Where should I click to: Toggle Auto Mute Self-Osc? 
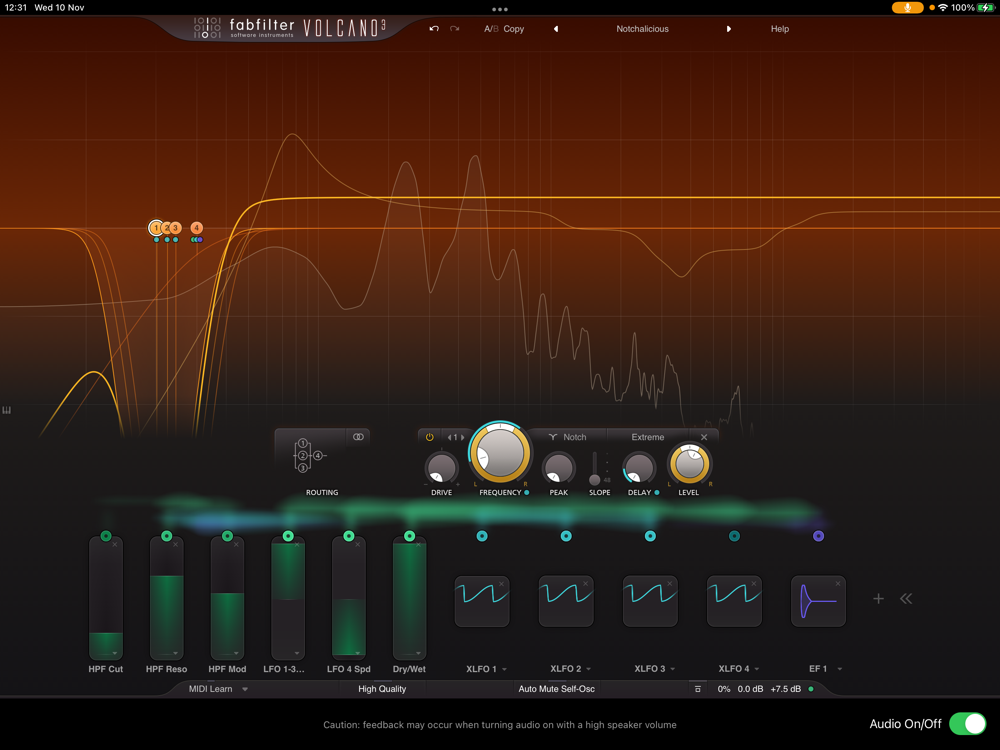tap(556, 689)
